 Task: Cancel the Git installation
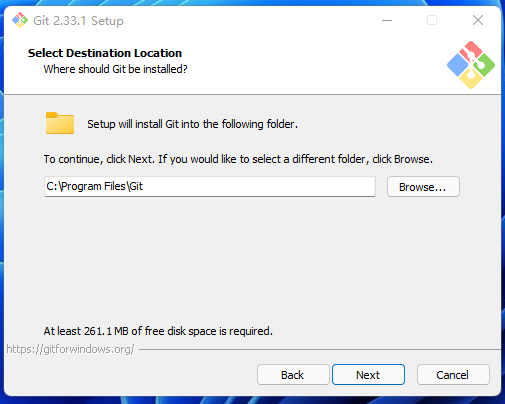453,375
